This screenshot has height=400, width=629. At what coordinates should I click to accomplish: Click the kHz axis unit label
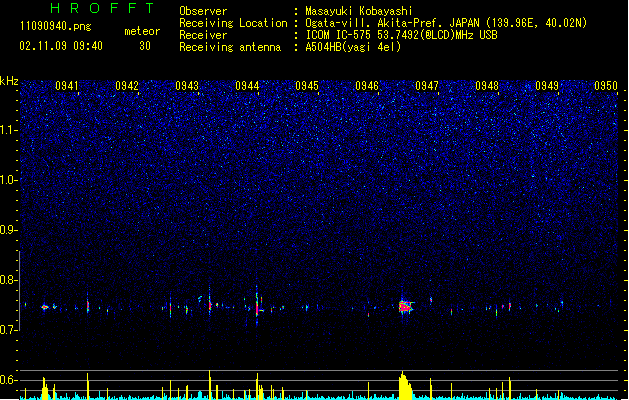9,81
